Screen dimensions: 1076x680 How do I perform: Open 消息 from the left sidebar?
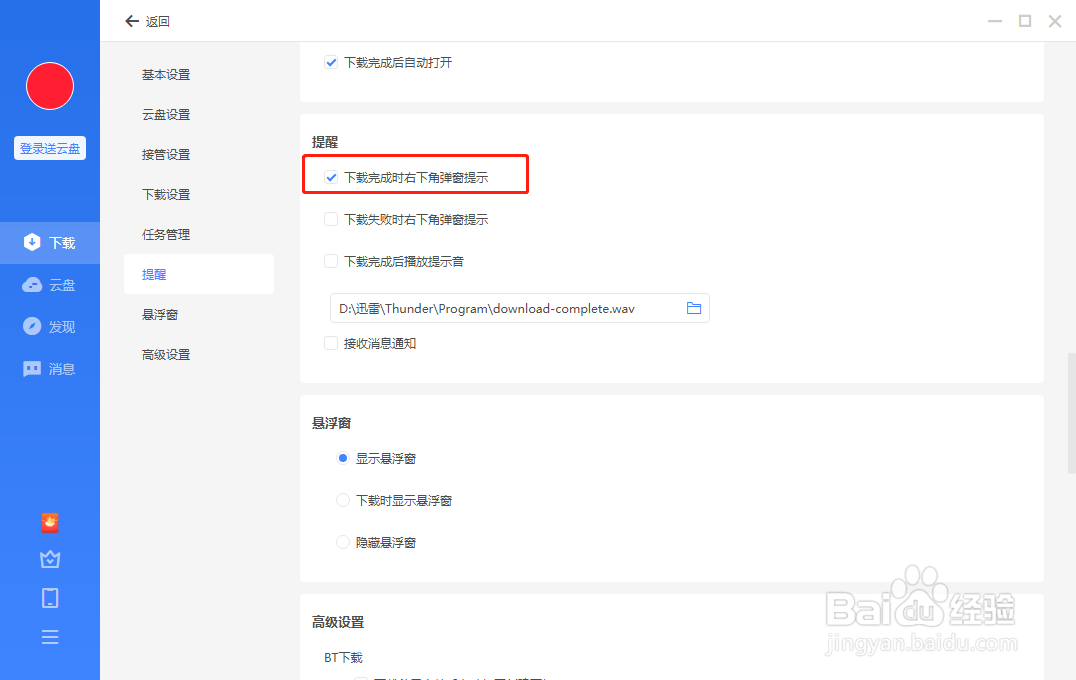tap(50, 368)
